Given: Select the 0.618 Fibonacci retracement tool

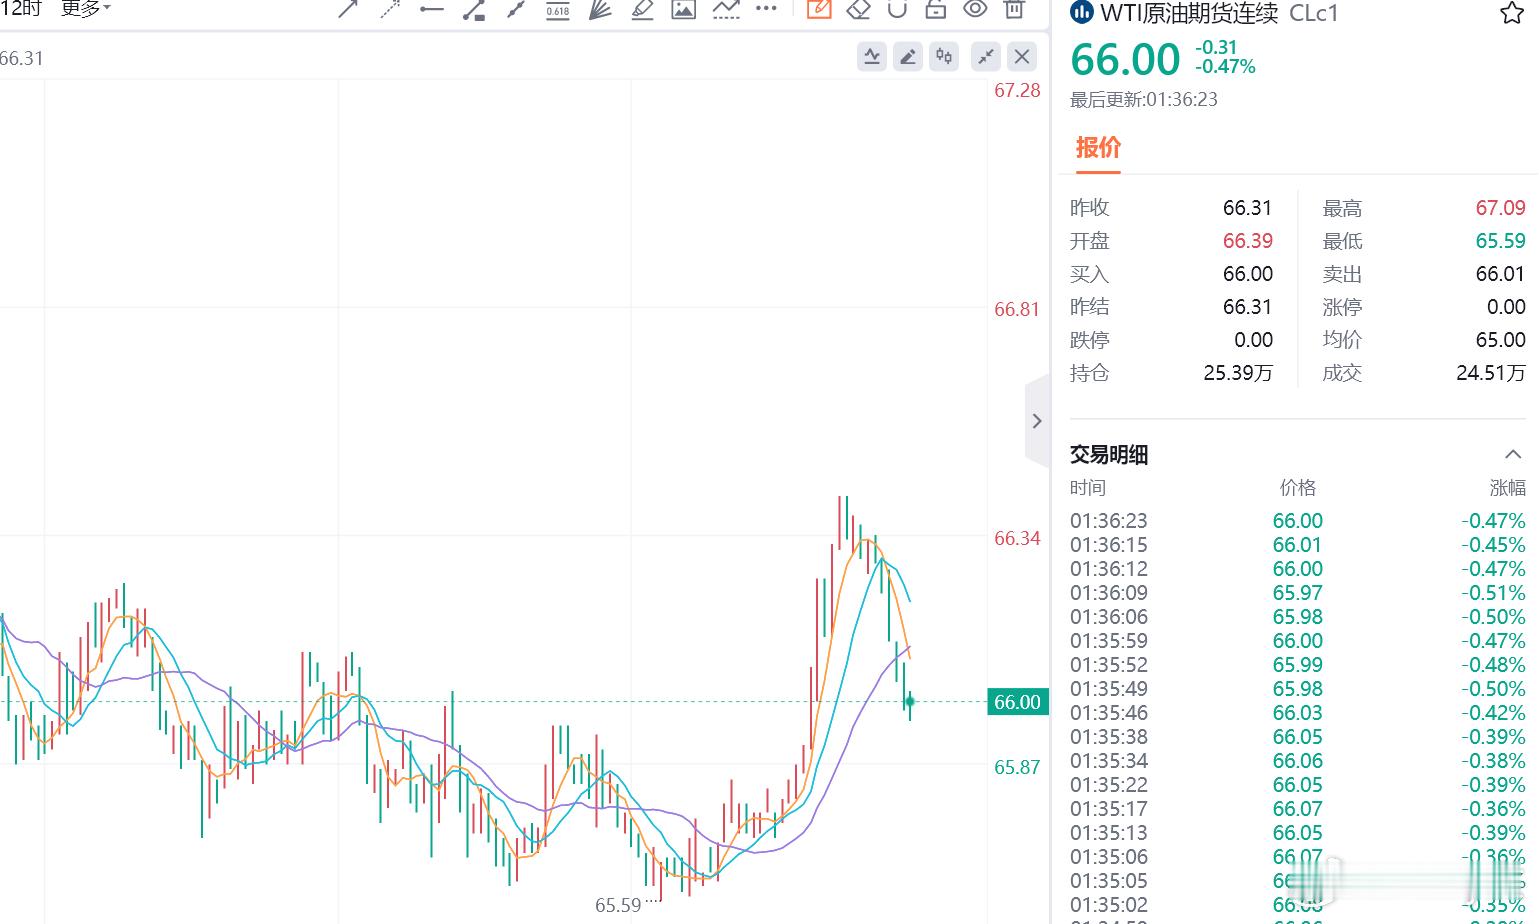Looking at the screenshot, I should point(558,10).
